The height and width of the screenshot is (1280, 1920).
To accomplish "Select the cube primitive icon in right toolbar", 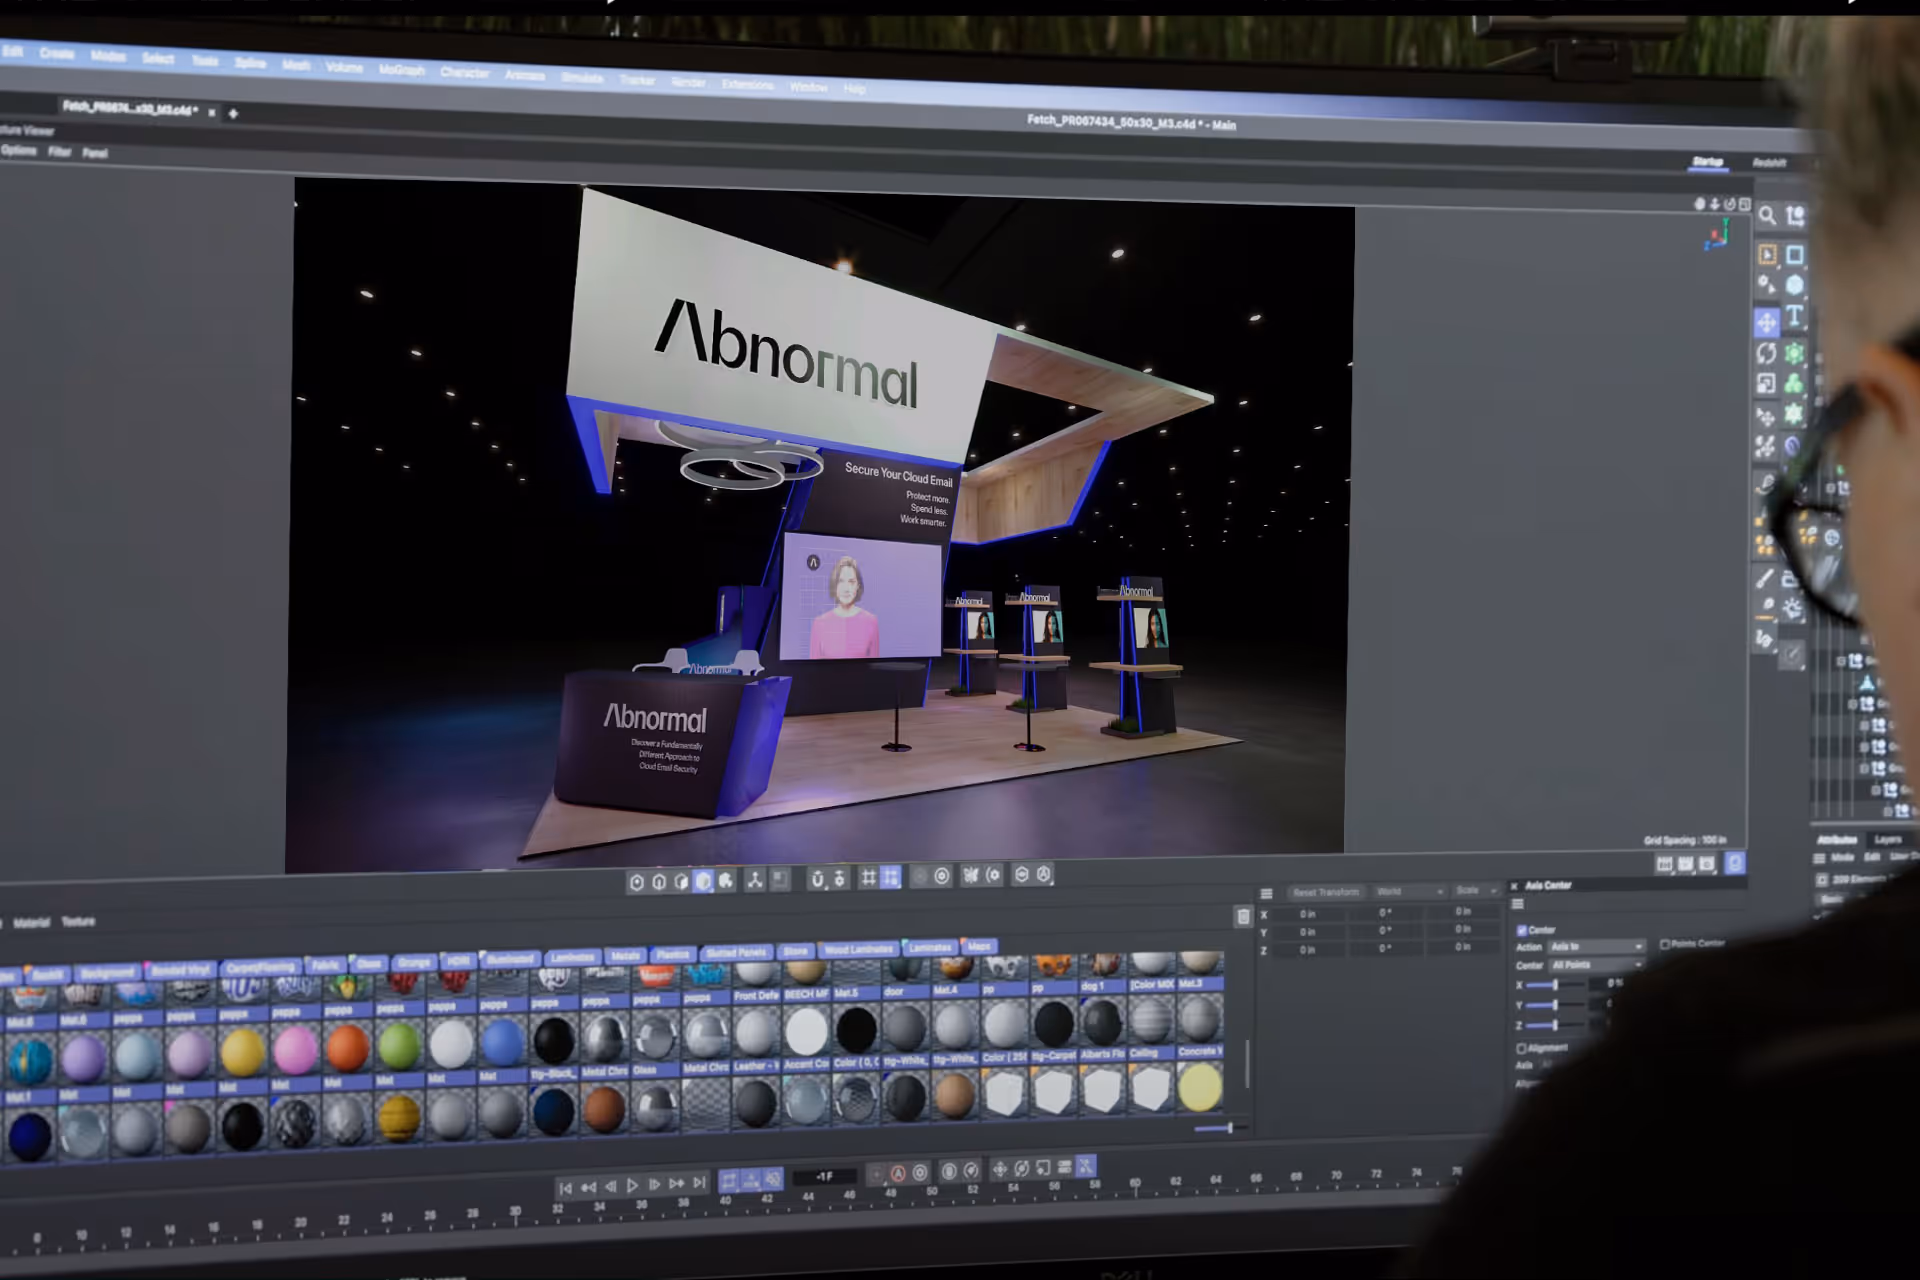I will [1795, 285].
